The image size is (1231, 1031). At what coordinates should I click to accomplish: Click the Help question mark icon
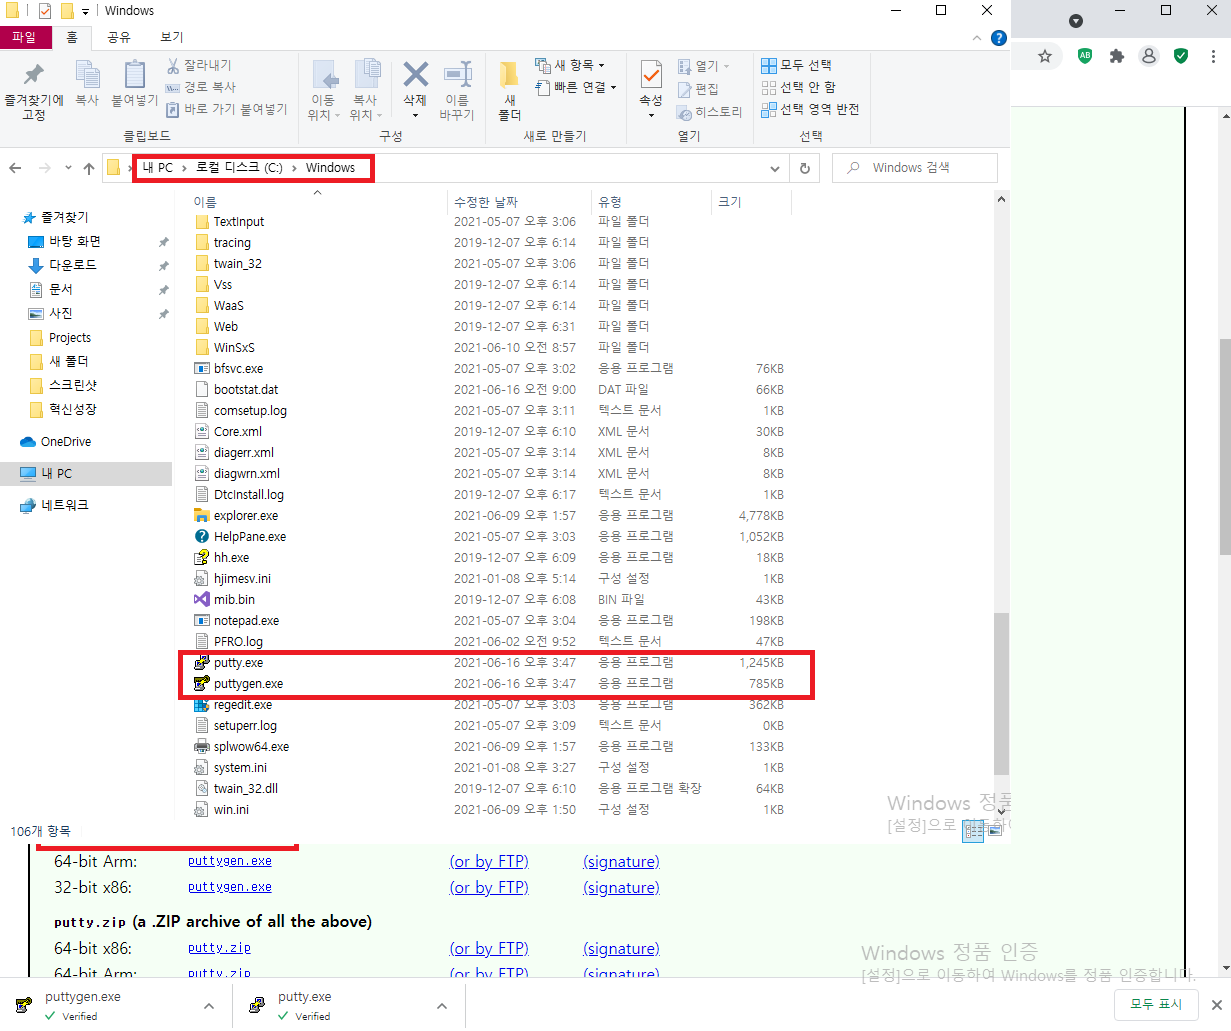point(998,38)
